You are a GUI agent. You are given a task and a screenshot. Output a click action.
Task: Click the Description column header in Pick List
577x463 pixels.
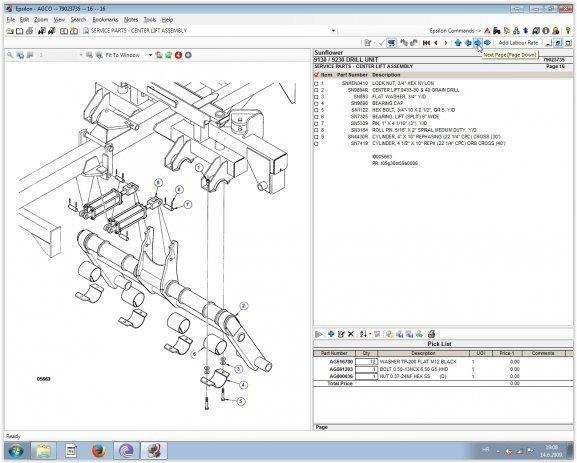(423, 353)
